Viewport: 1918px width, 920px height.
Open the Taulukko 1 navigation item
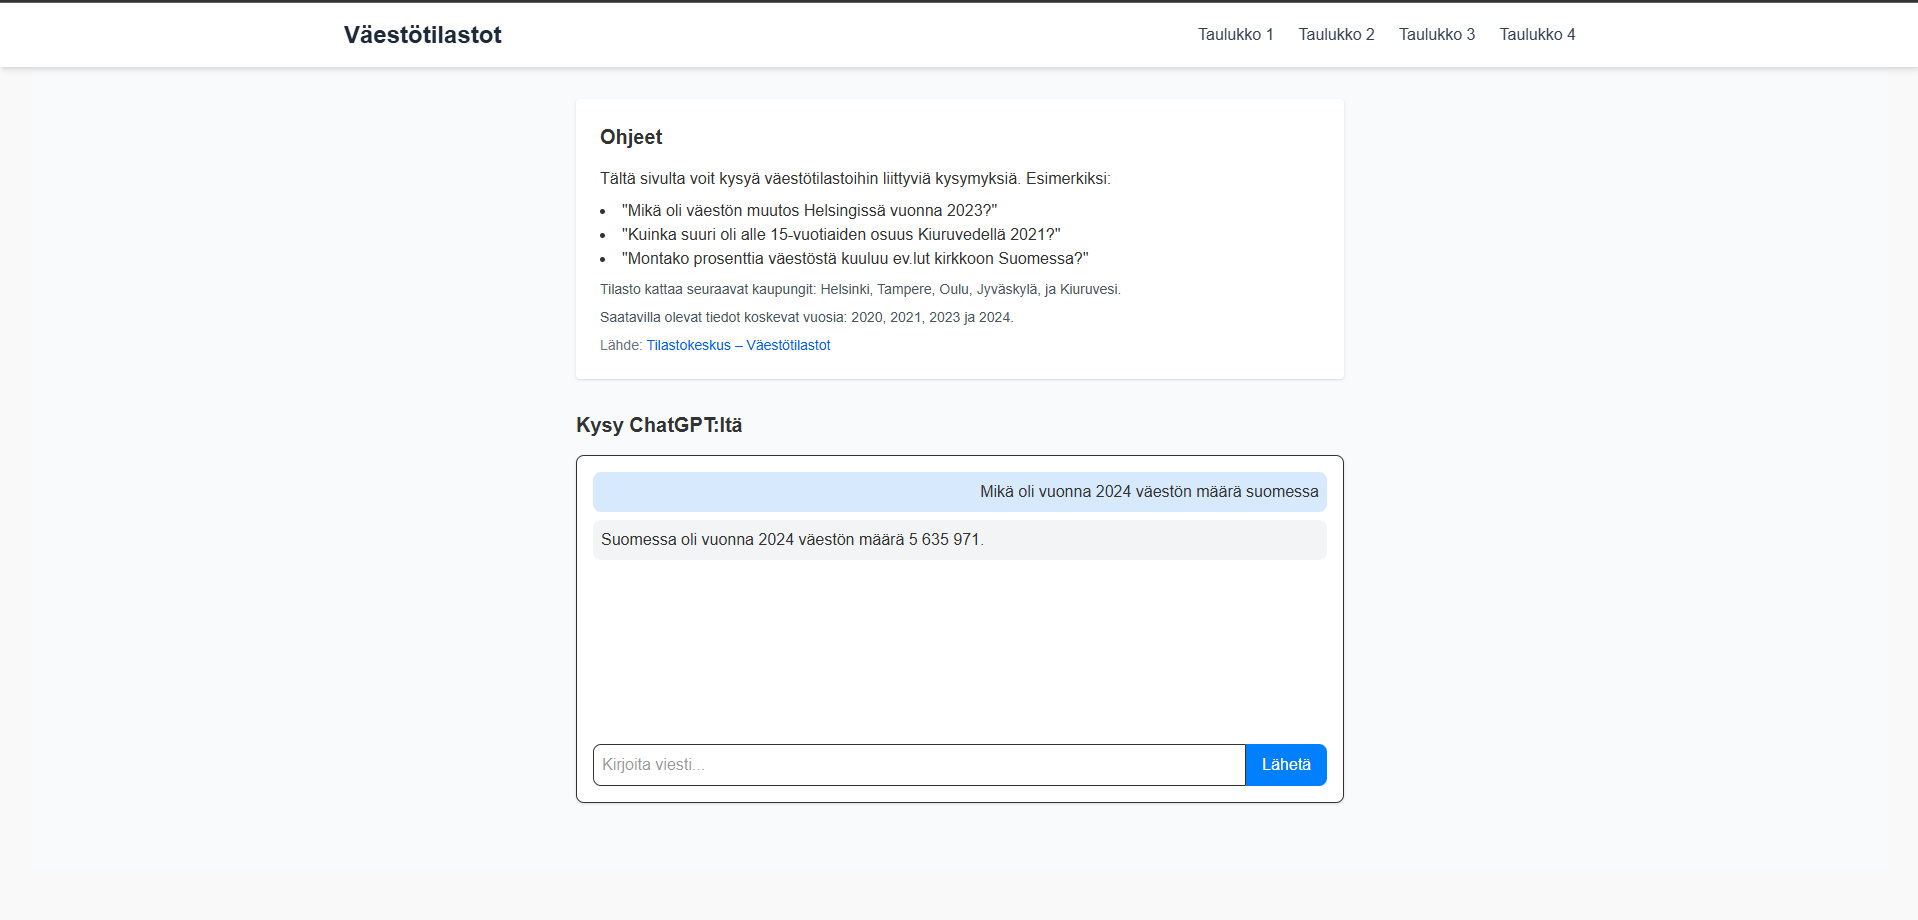pyautogui.click(x=1235, y=34)
